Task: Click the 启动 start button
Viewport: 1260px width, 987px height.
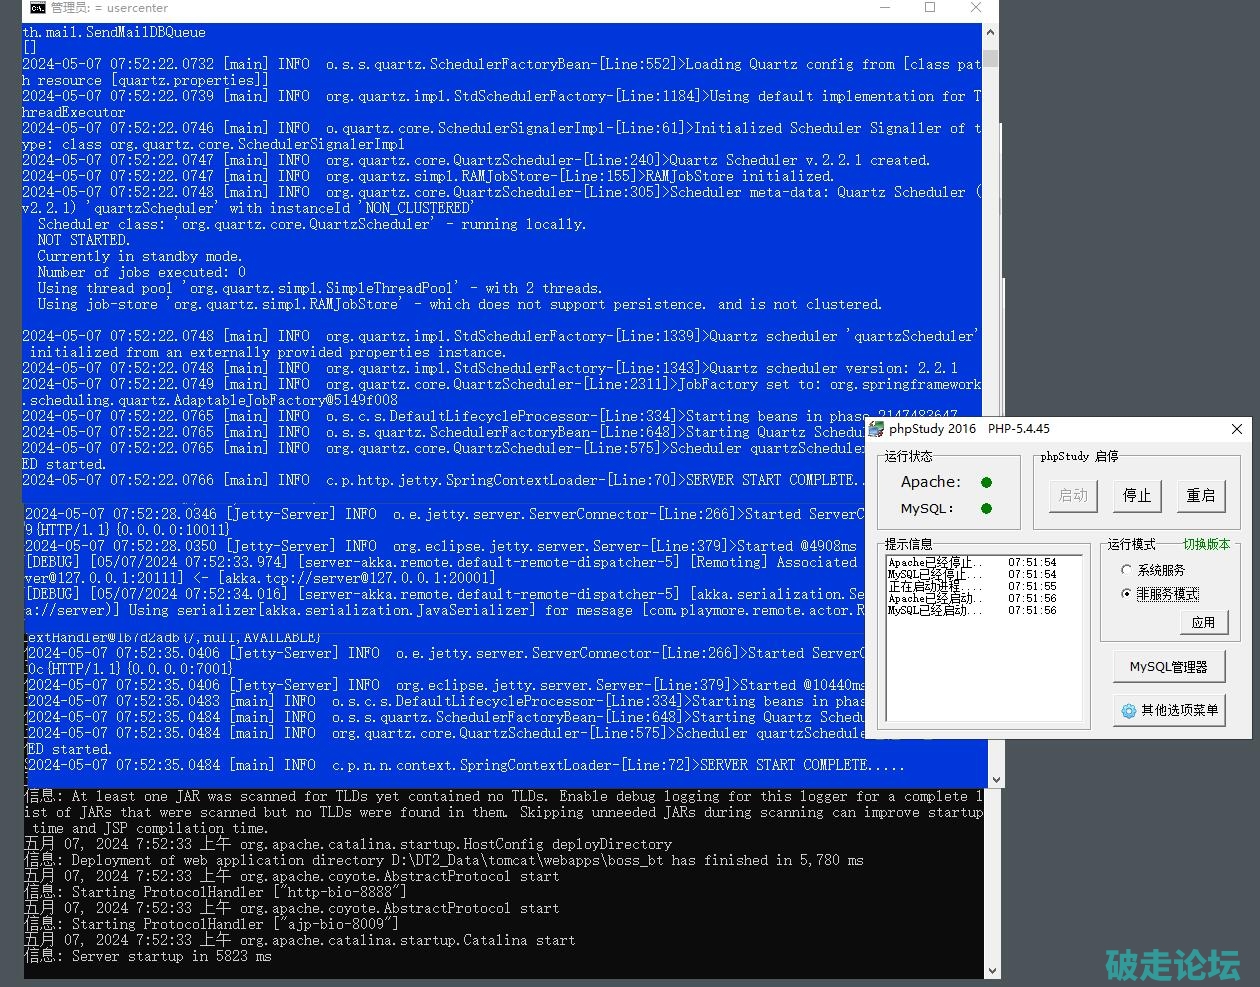Action: tap(1073, 495)
